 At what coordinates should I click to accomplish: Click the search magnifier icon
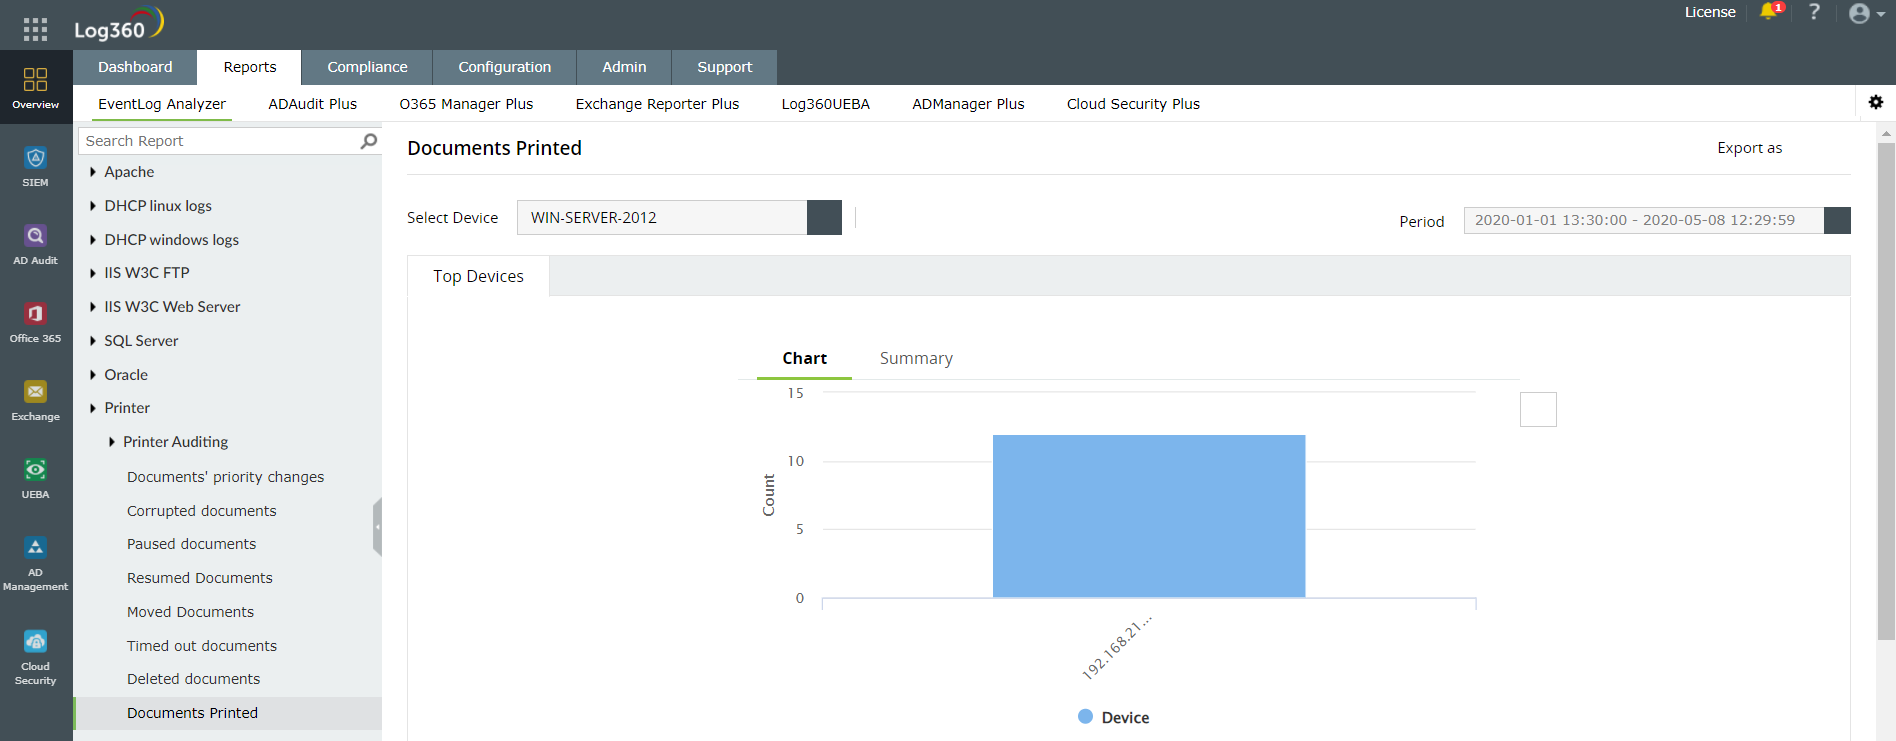pyautogui.click(x=369, y=141)
